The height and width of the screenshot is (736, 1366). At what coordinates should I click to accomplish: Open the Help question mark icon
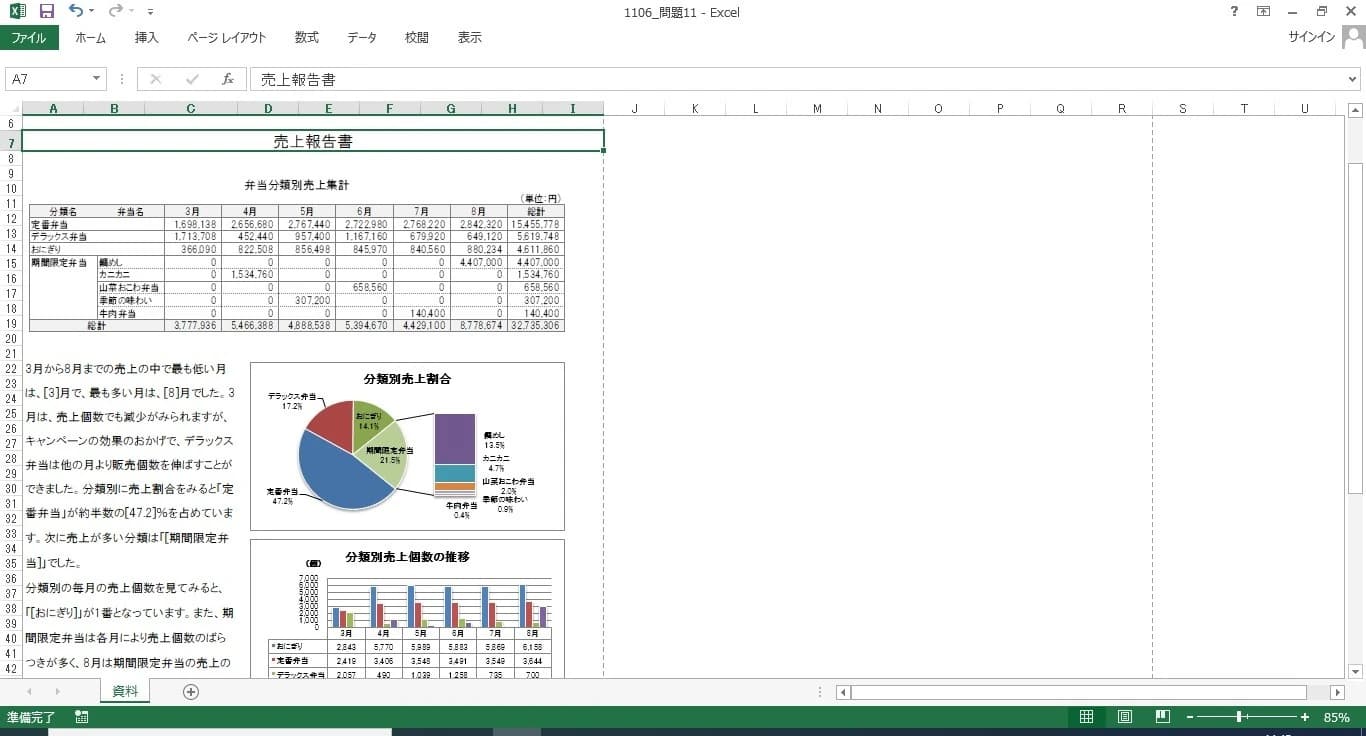click(x=1233, y=12)
